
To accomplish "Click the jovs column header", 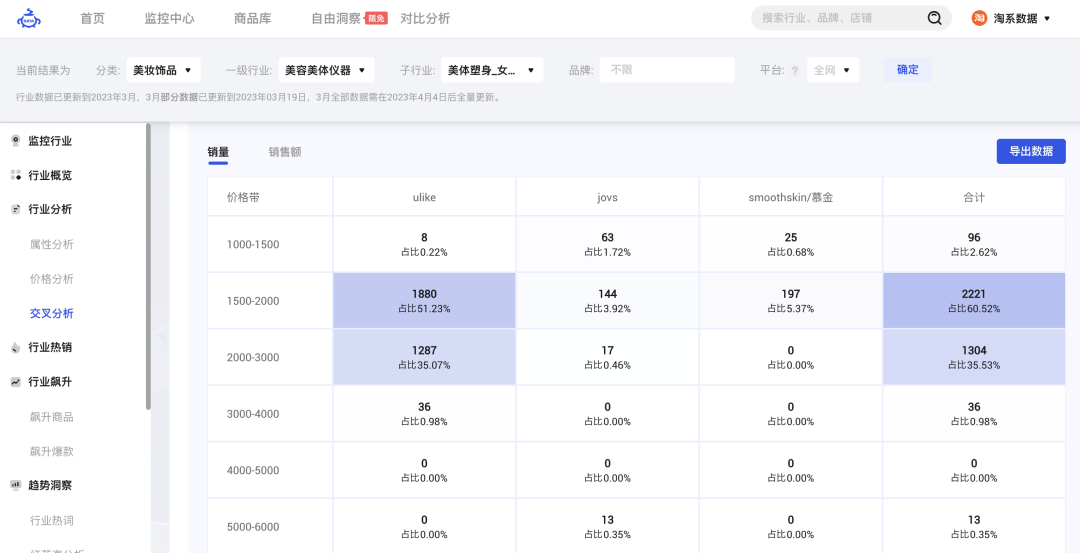I will click(x=608, y=197).
